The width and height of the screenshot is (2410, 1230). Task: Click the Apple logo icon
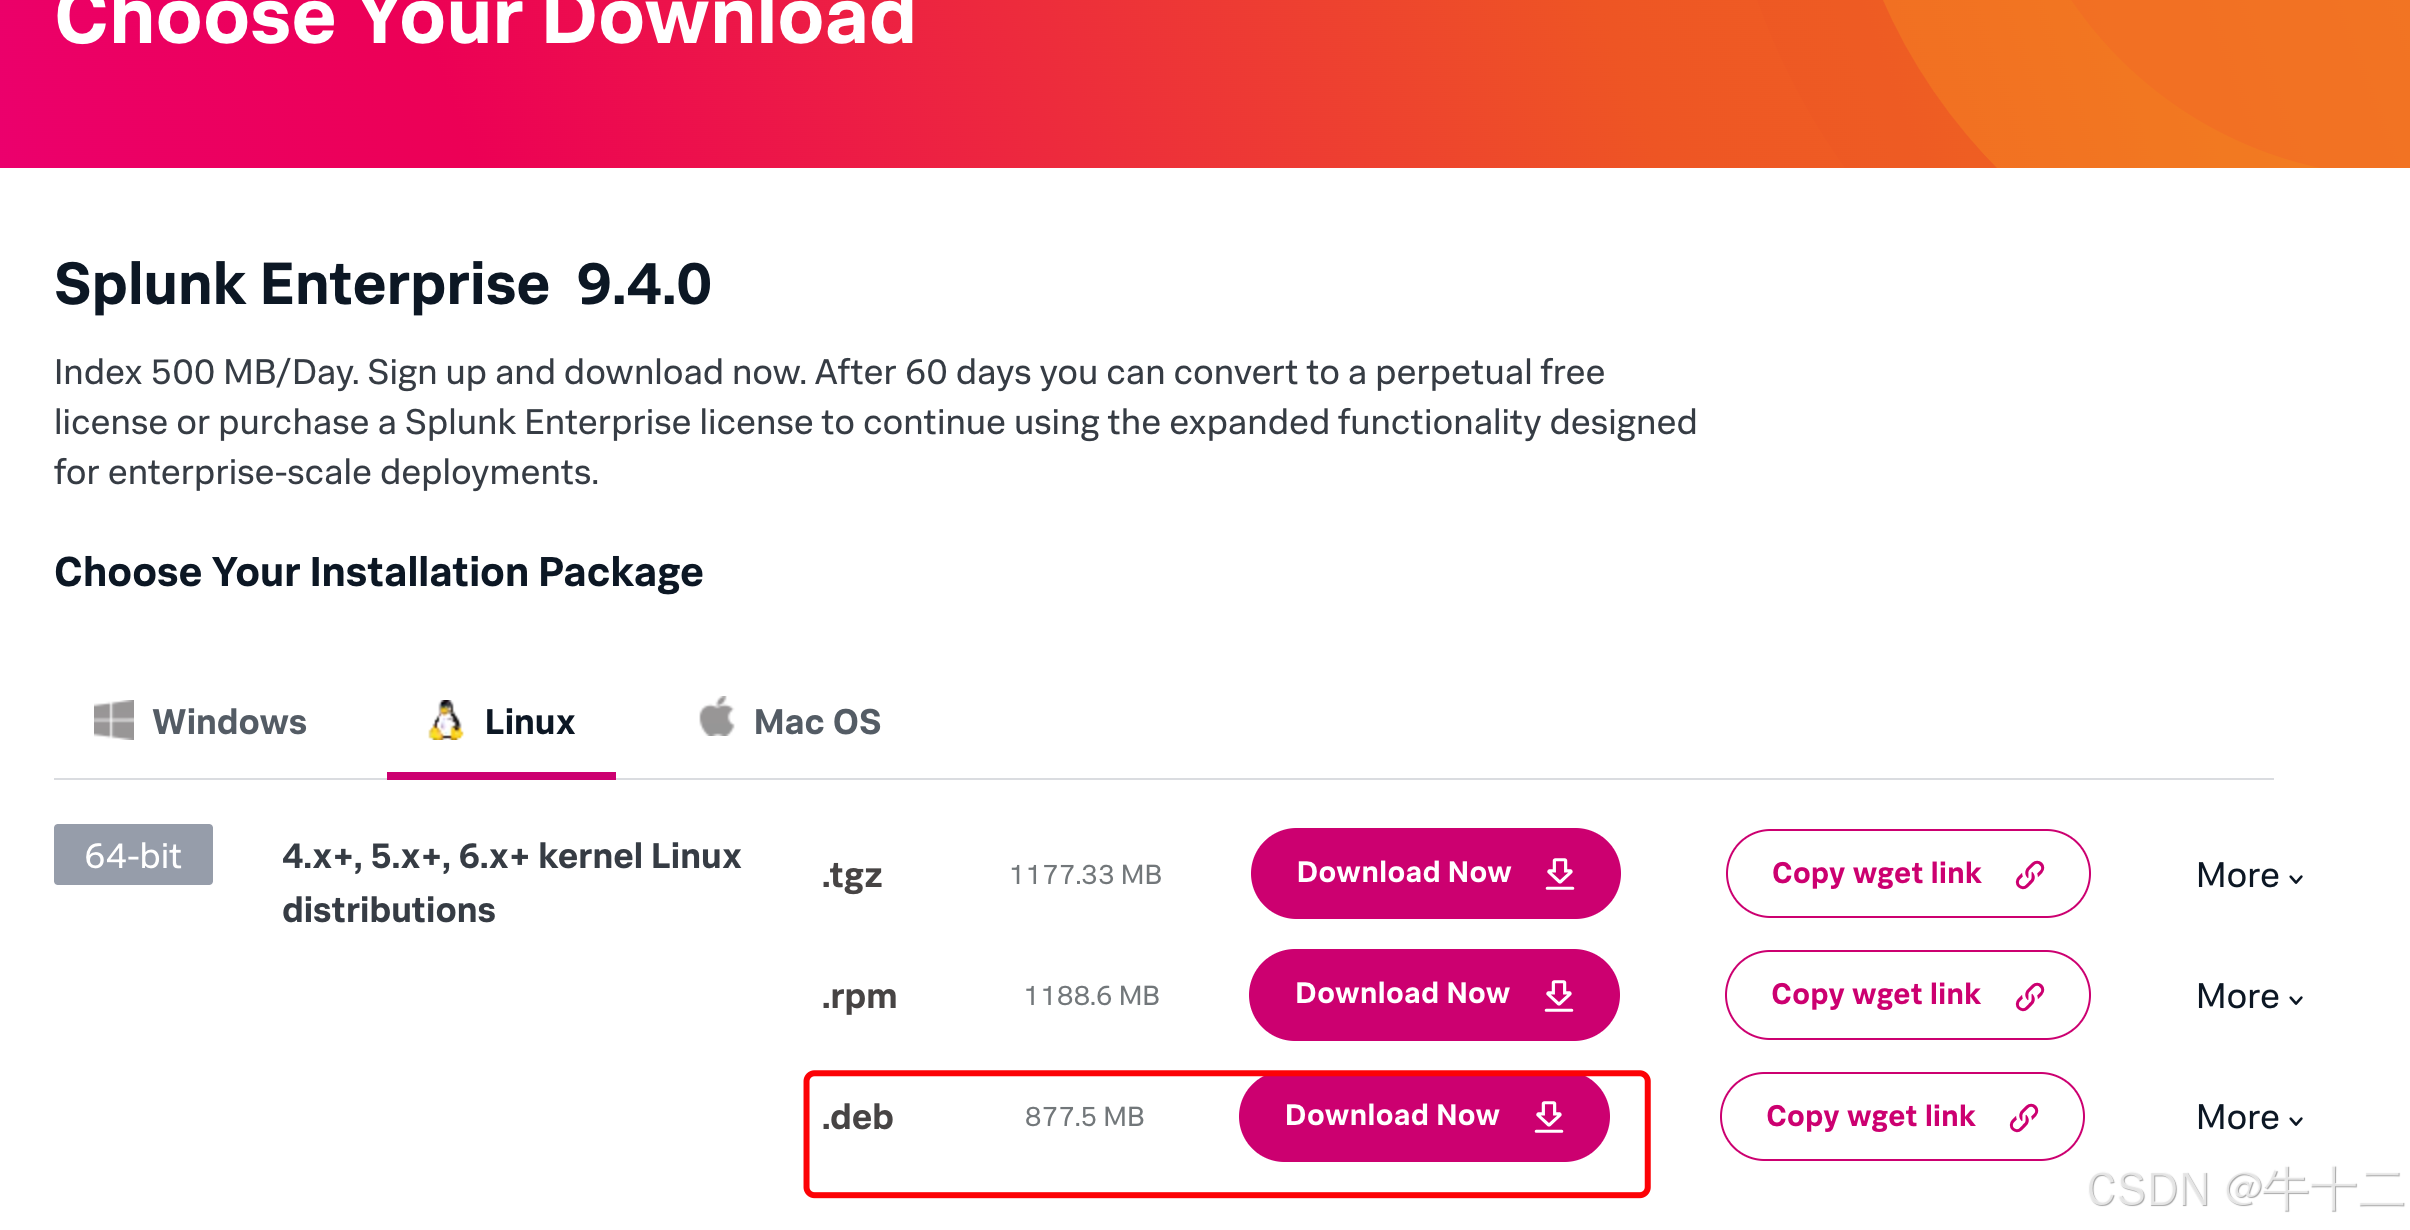pos(716,717)
